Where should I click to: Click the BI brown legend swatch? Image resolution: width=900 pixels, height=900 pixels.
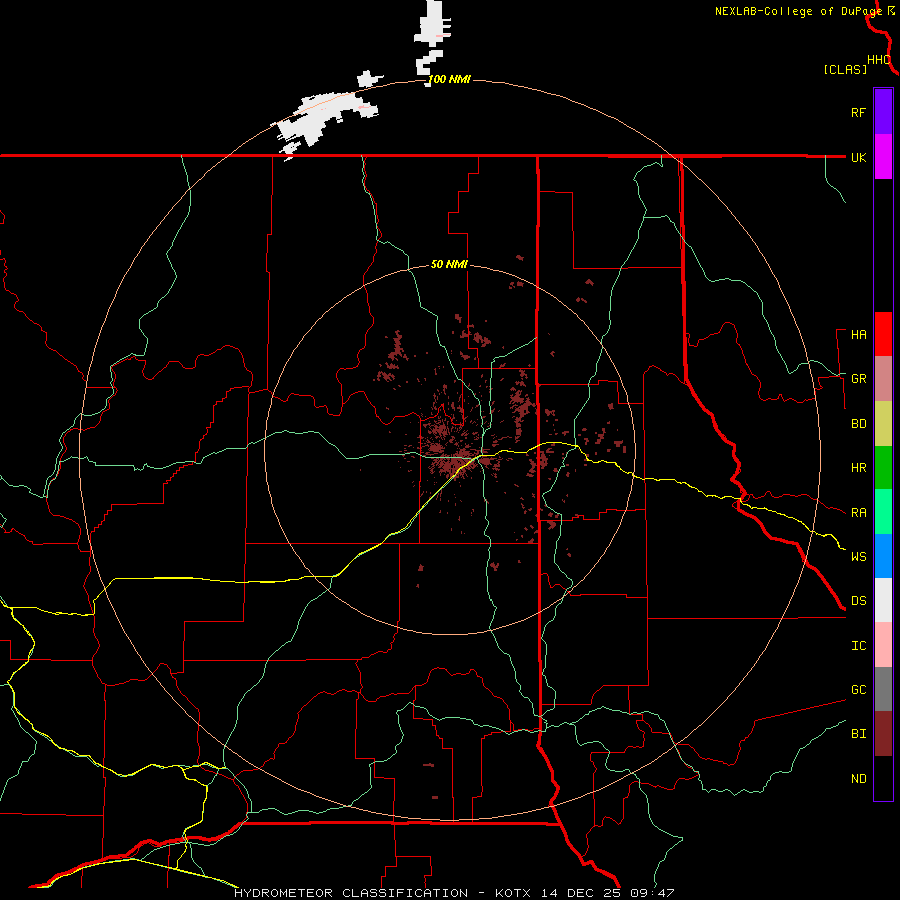pyautogui.click(x=883, y=734)
